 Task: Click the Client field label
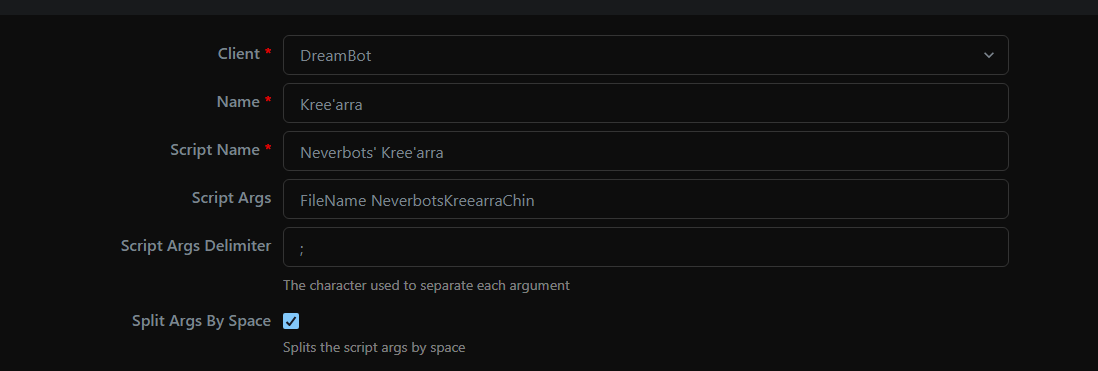pos(239,54)
